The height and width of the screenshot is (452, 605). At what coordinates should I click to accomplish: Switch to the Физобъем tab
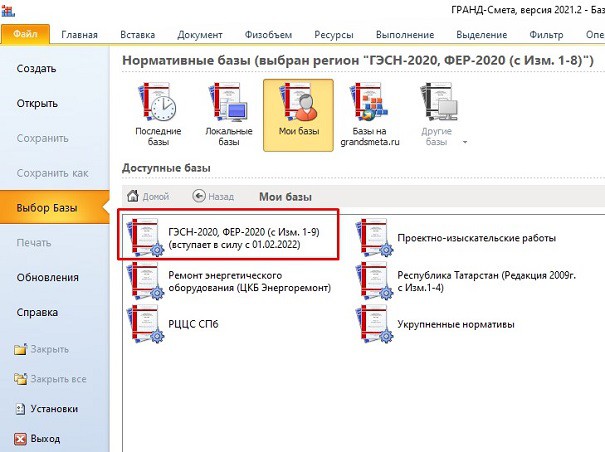[x=268, y=35]
